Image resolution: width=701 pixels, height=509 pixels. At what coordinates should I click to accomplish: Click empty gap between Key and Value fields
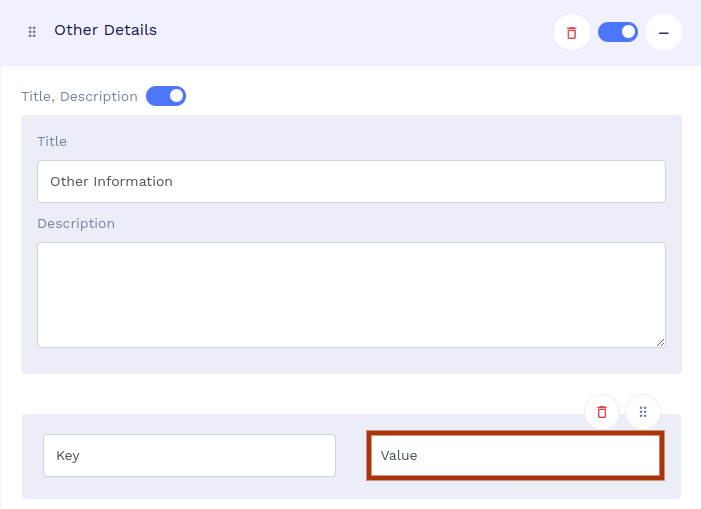point(351,456)
